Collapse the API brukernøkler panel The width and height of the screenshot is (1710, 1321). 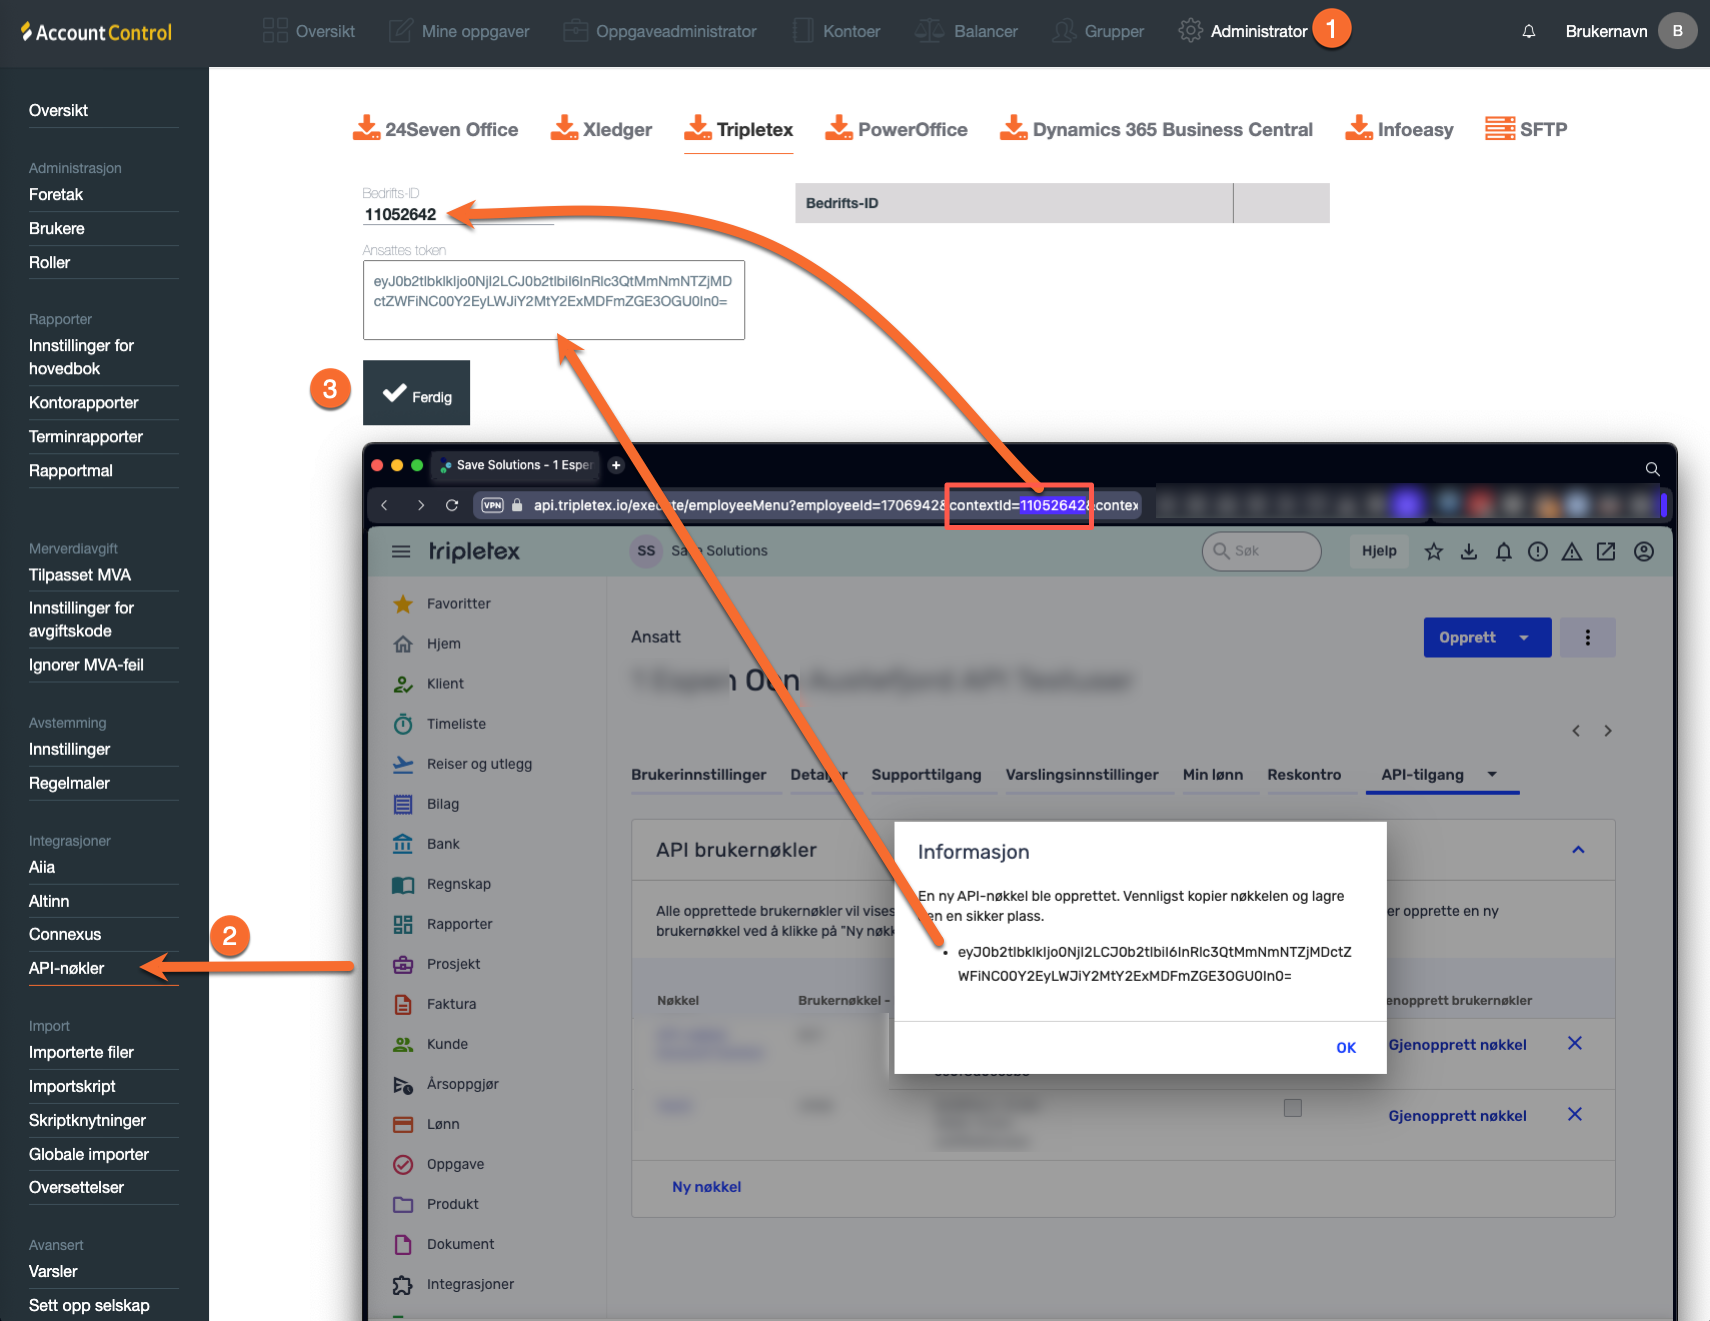pyautogui.click(x=1578, y=850)
